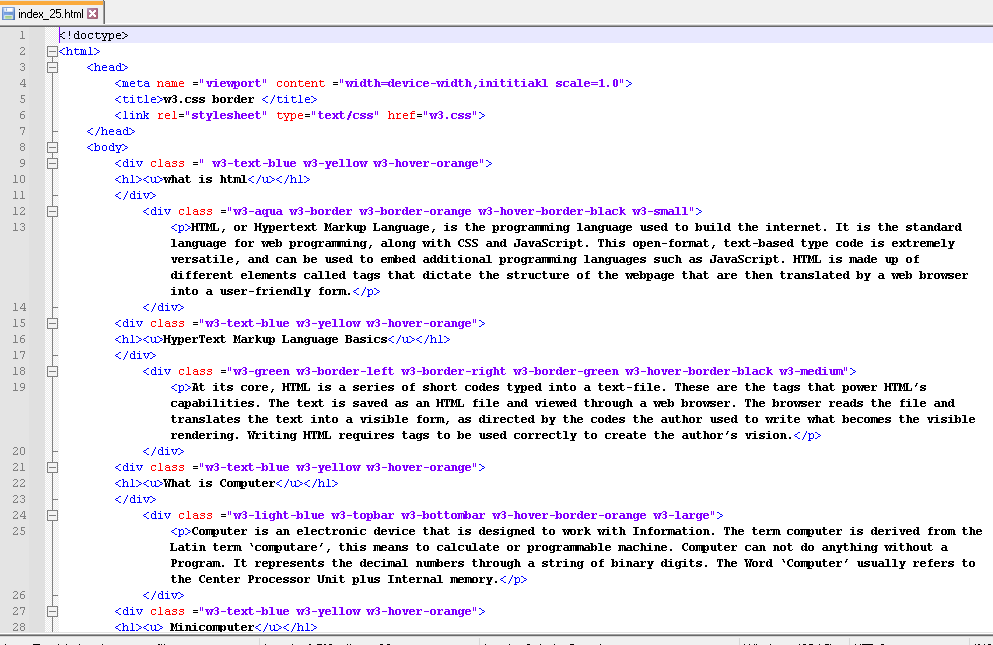Collapse the <html> fold marker on line 2

[51, 51]
